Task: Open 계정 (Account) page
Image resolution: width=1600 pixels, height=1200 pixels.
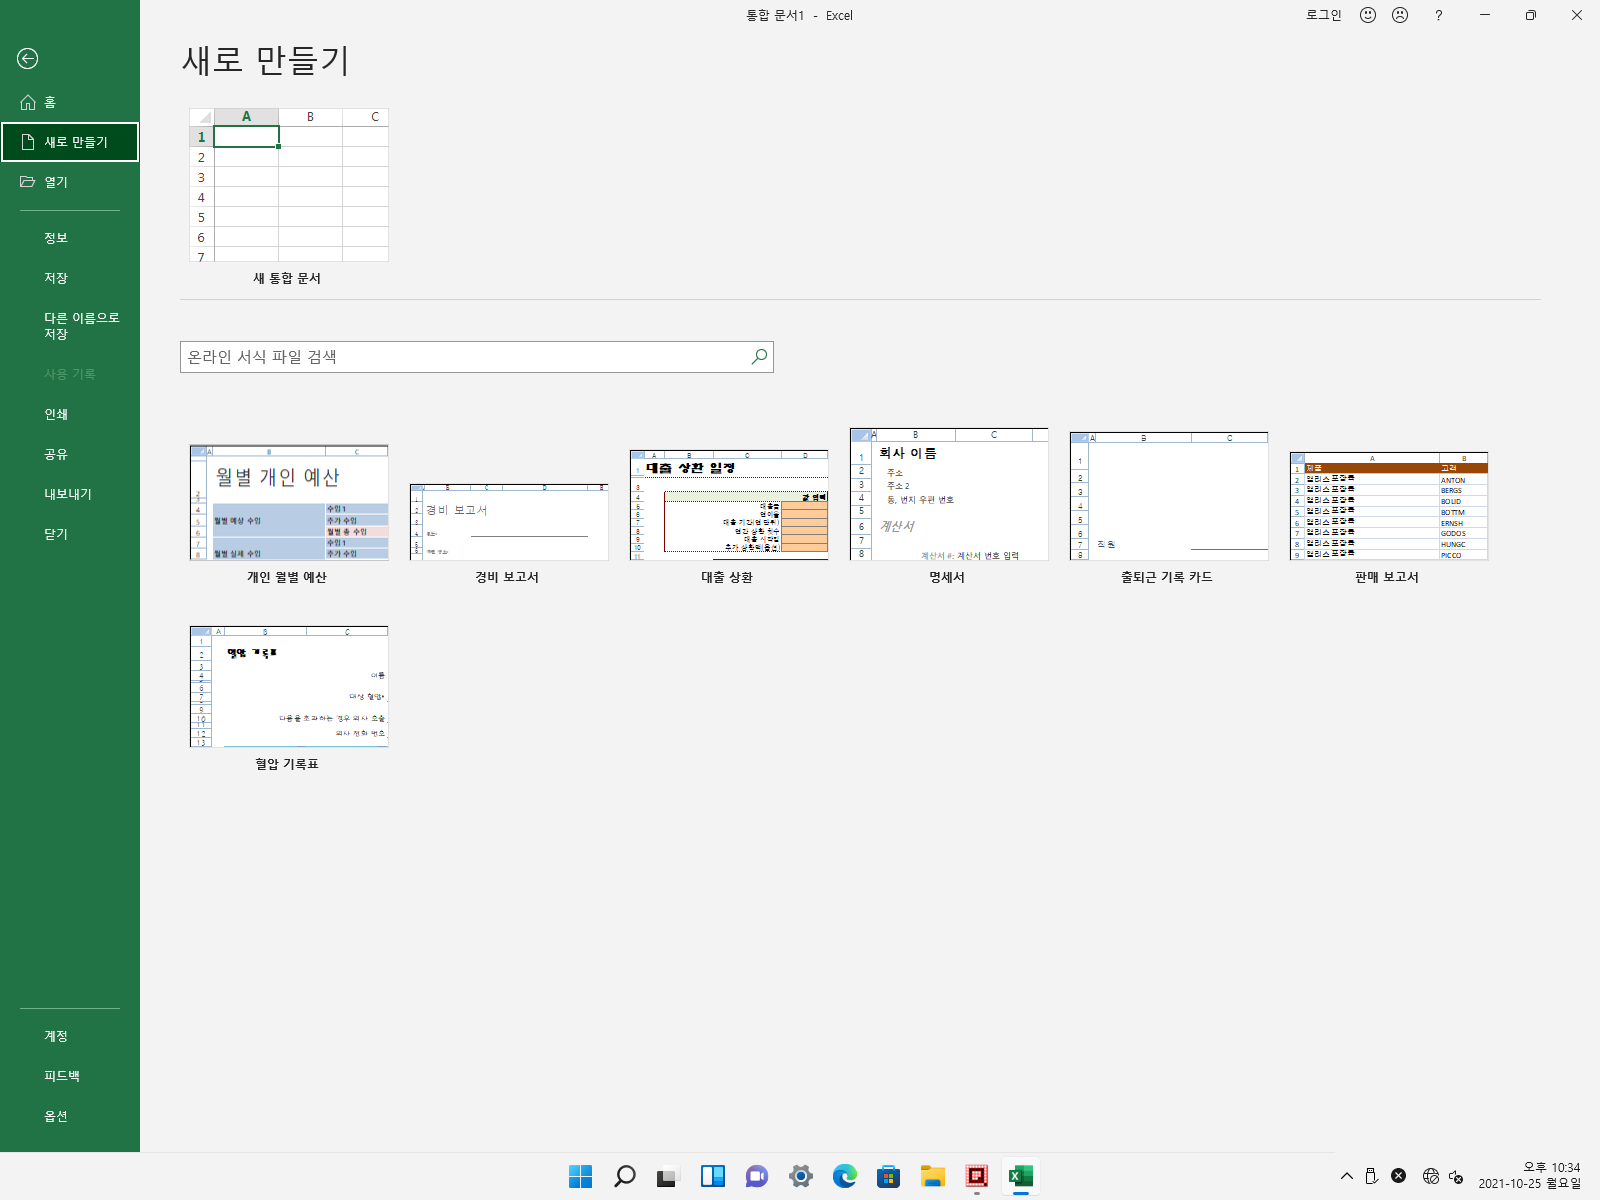Action: pyautogui.click(x=70, y=1036)
